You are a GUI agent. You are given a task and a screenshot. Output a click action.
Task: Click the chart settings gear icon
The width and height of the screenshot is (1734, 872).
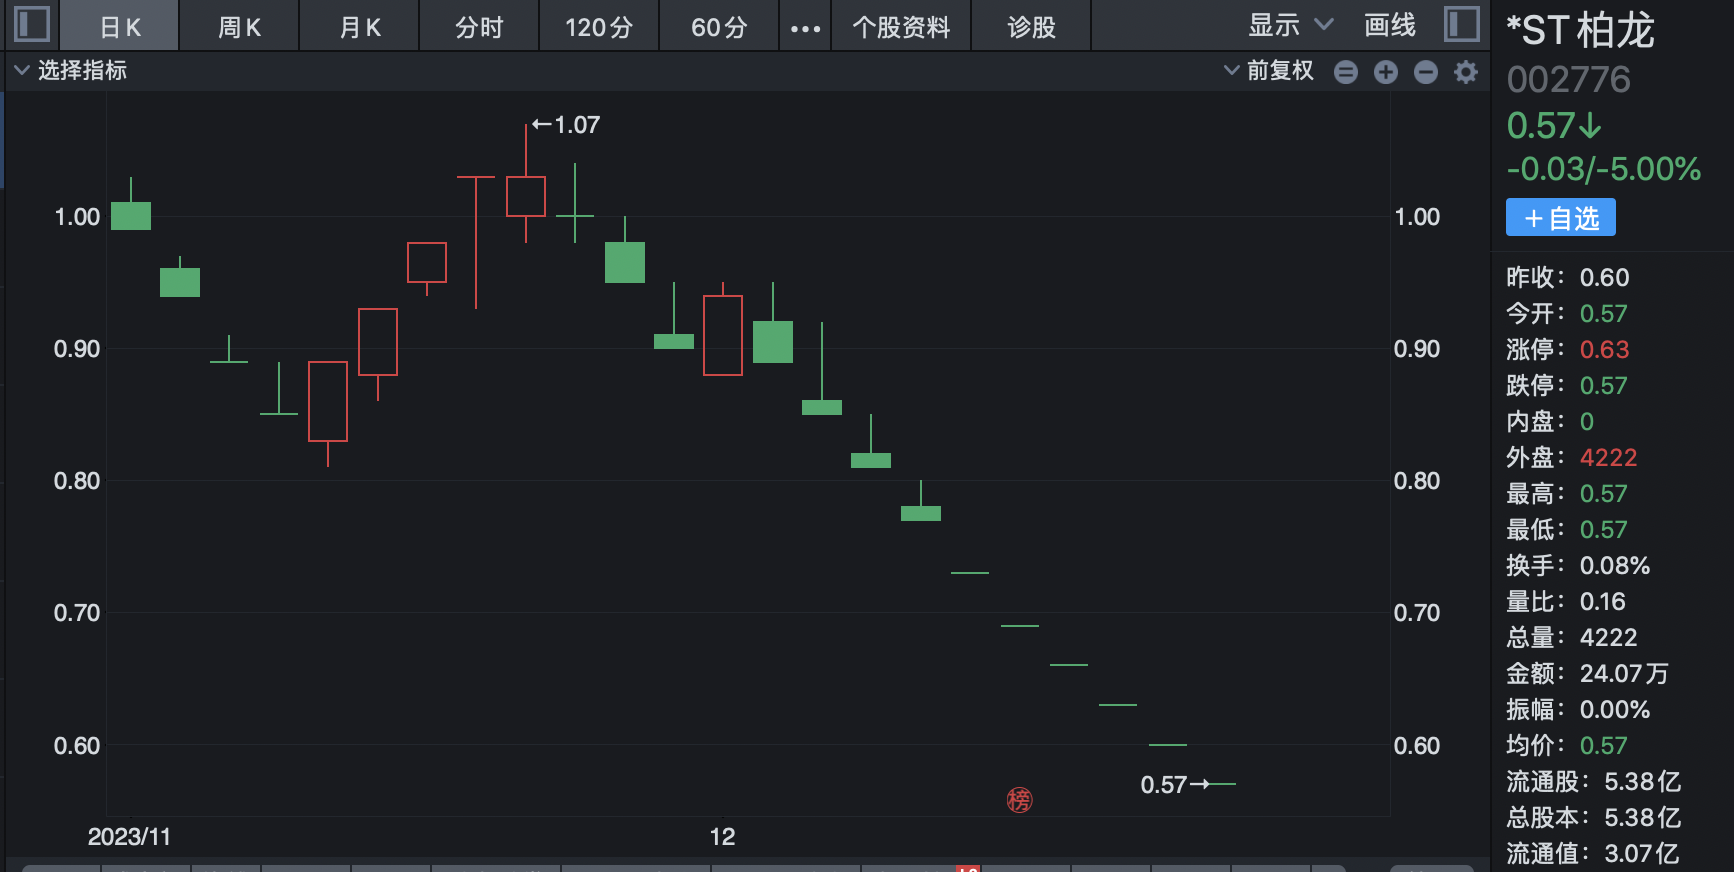[1466, 72]
